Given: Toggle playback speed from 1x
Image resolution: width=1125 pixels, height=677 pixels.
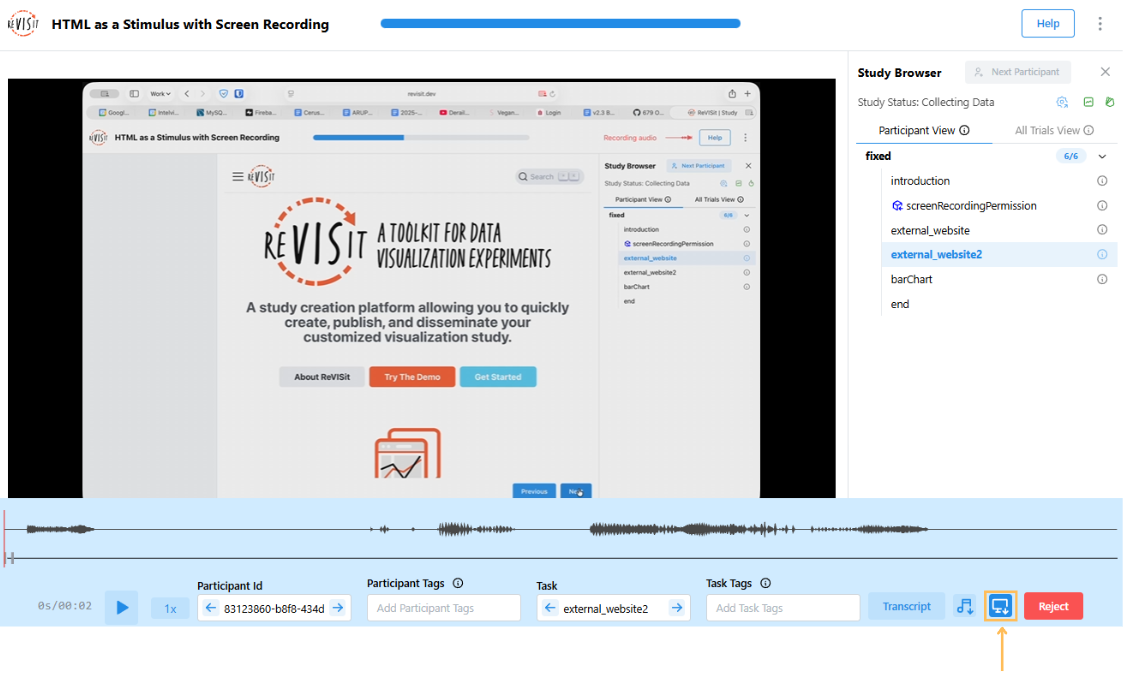Looking at the screenshot, I should pyautogui.click(x=170, y=606).
